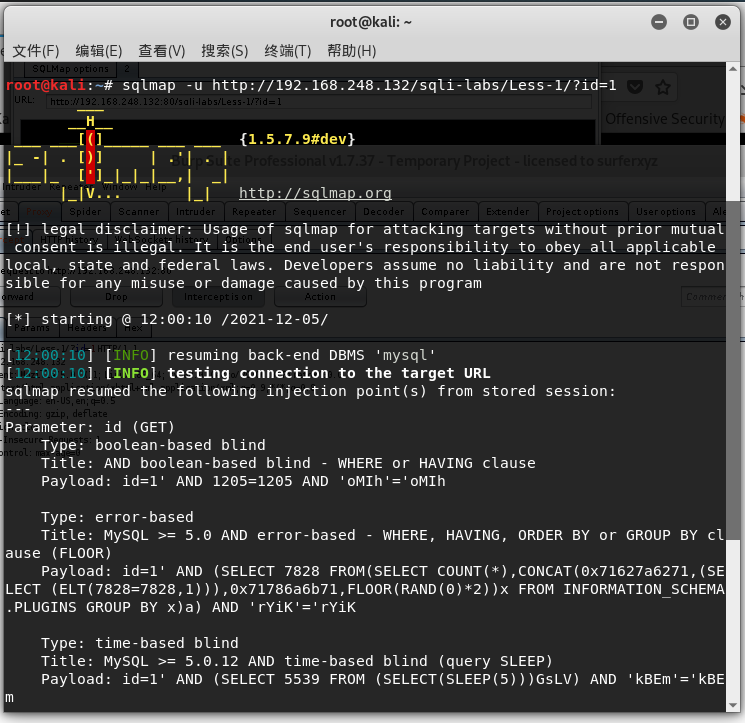Open the http://sqlmap.org link
This screenshot has height=723, width=745.
(315, 193)
